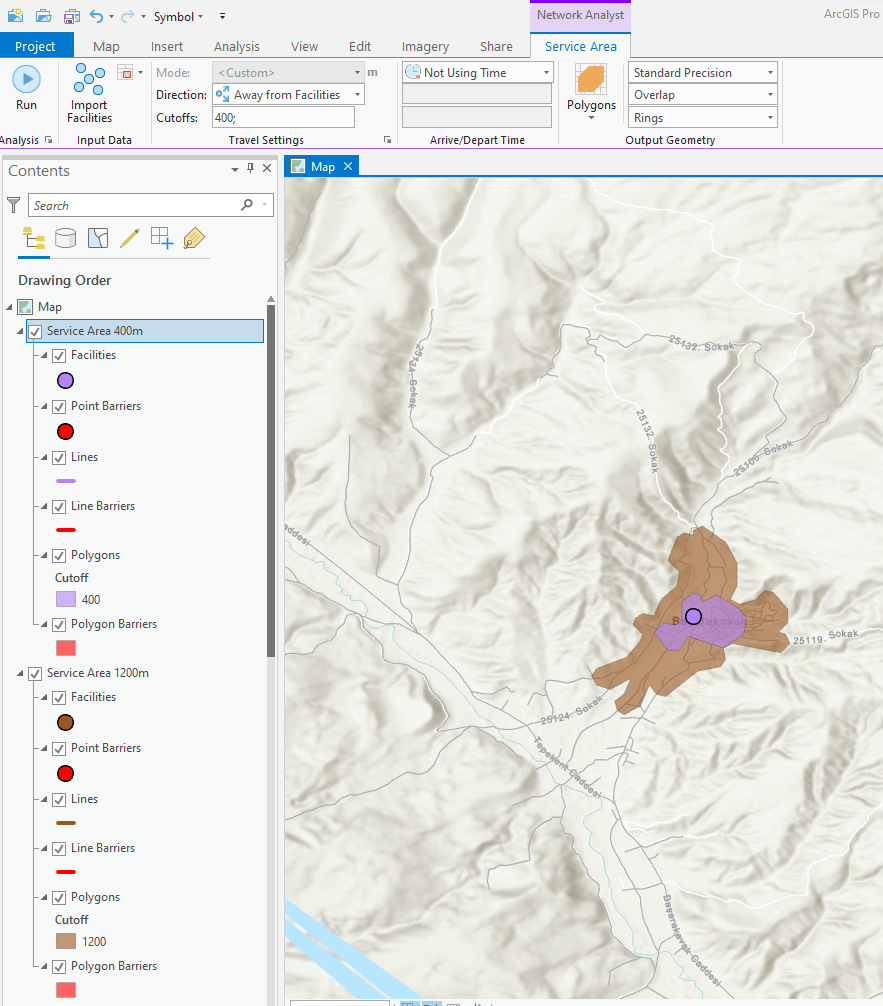Click the List By Editing pencil icon
The width and height of the screenshot is (883, 1006).
[129, 238]
